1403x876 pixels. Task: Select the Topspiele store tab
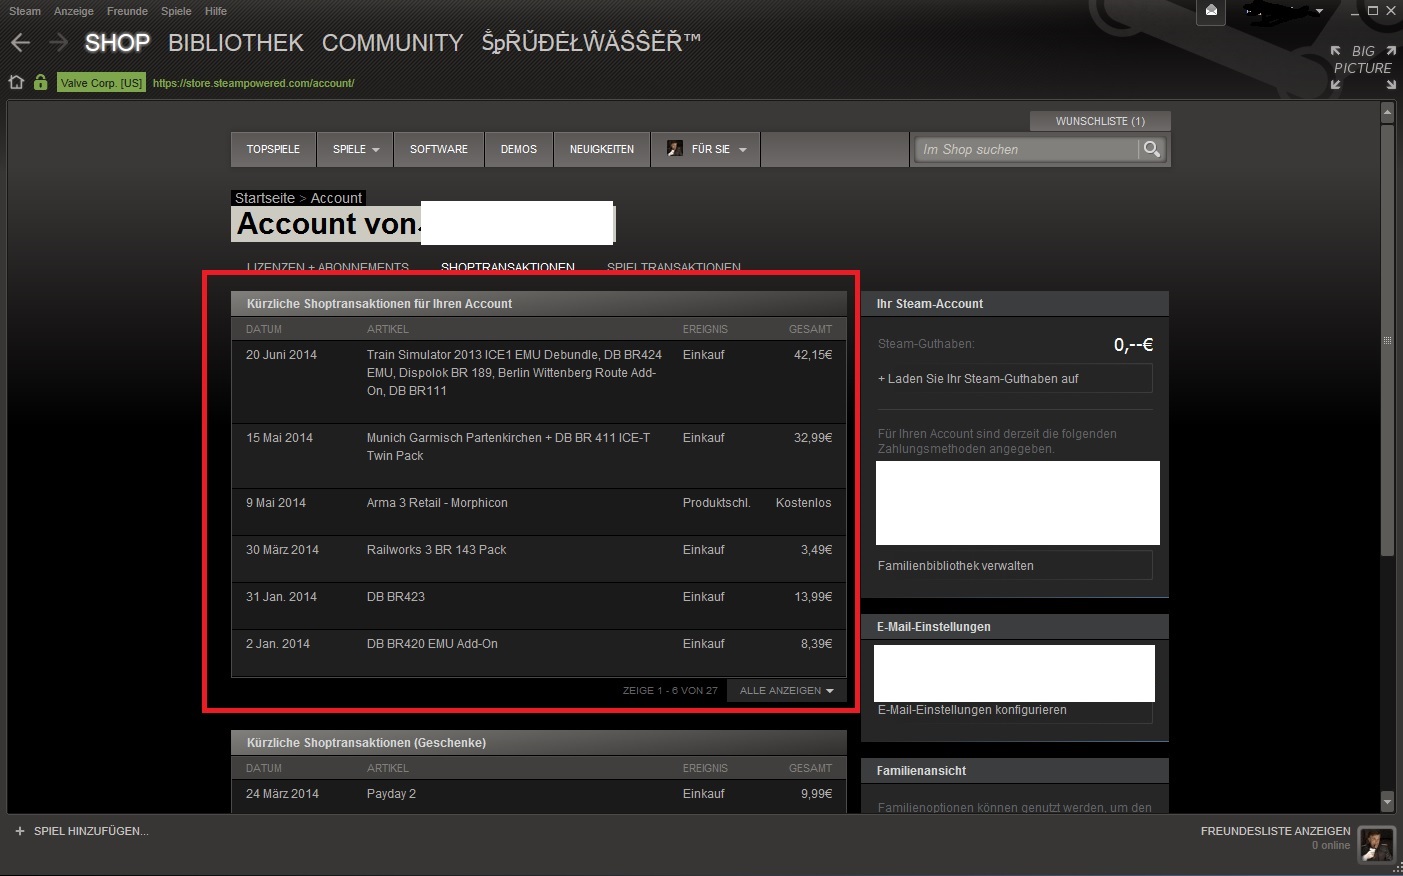pos(273,149)
